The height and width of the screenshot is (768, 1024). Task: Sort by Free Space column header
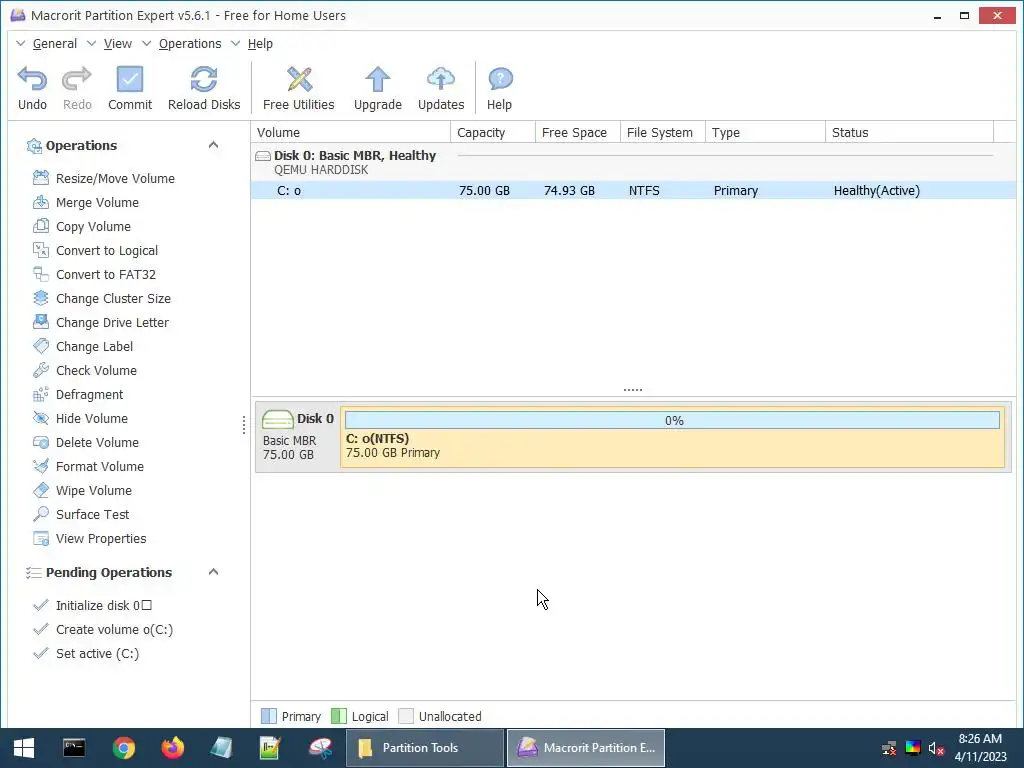coord(577,133)
